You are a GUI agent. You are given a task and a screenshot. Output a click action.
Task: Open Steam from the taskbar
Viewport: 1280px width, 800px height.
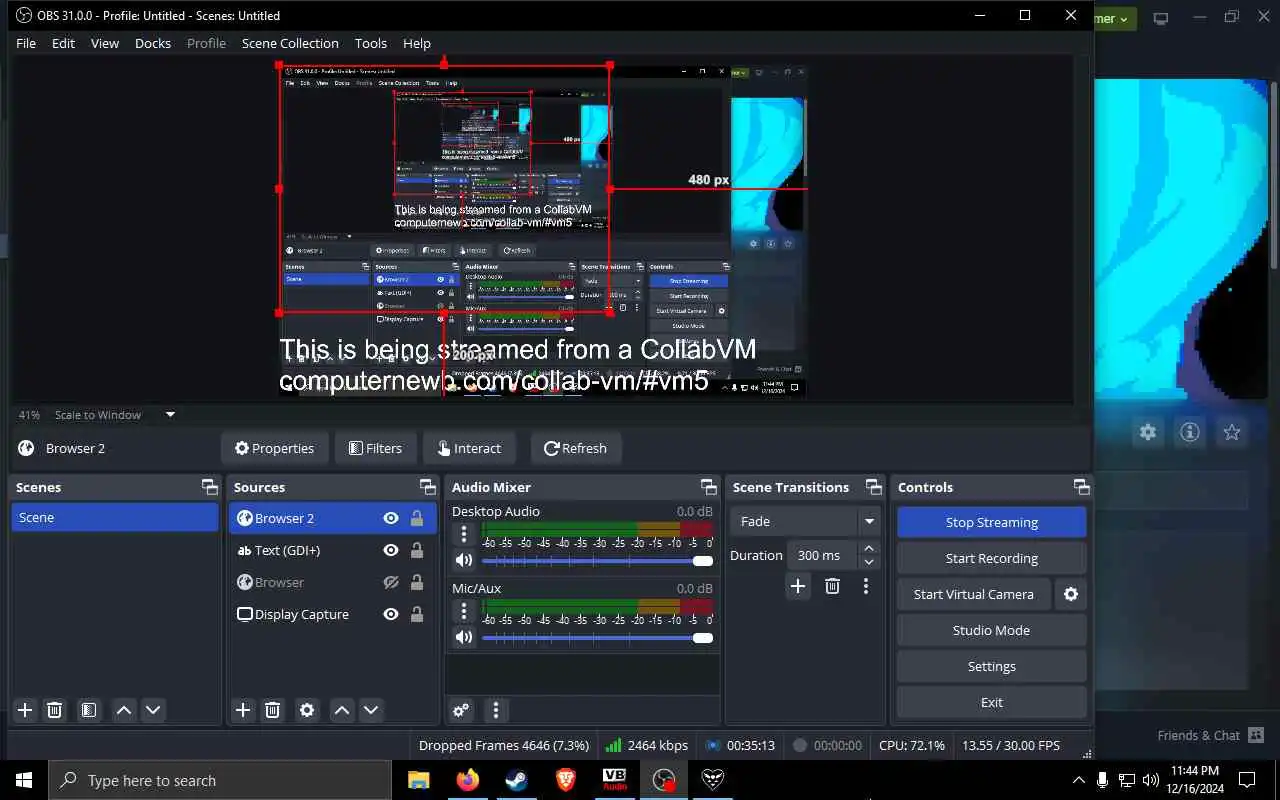tap(516, 780)
